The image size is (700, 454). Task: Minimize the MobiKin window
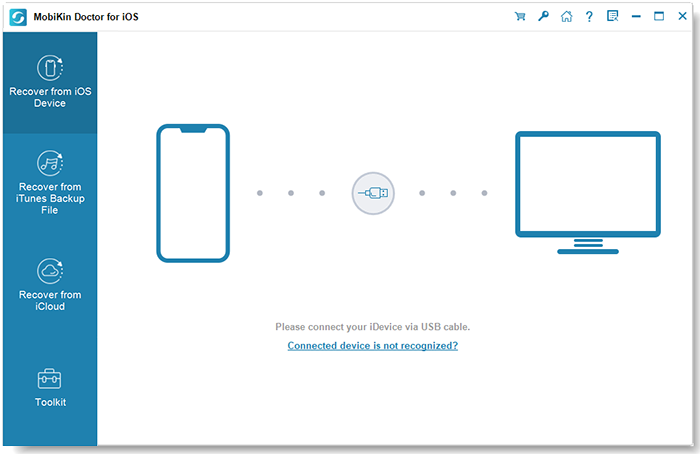(x=636, y=17)
